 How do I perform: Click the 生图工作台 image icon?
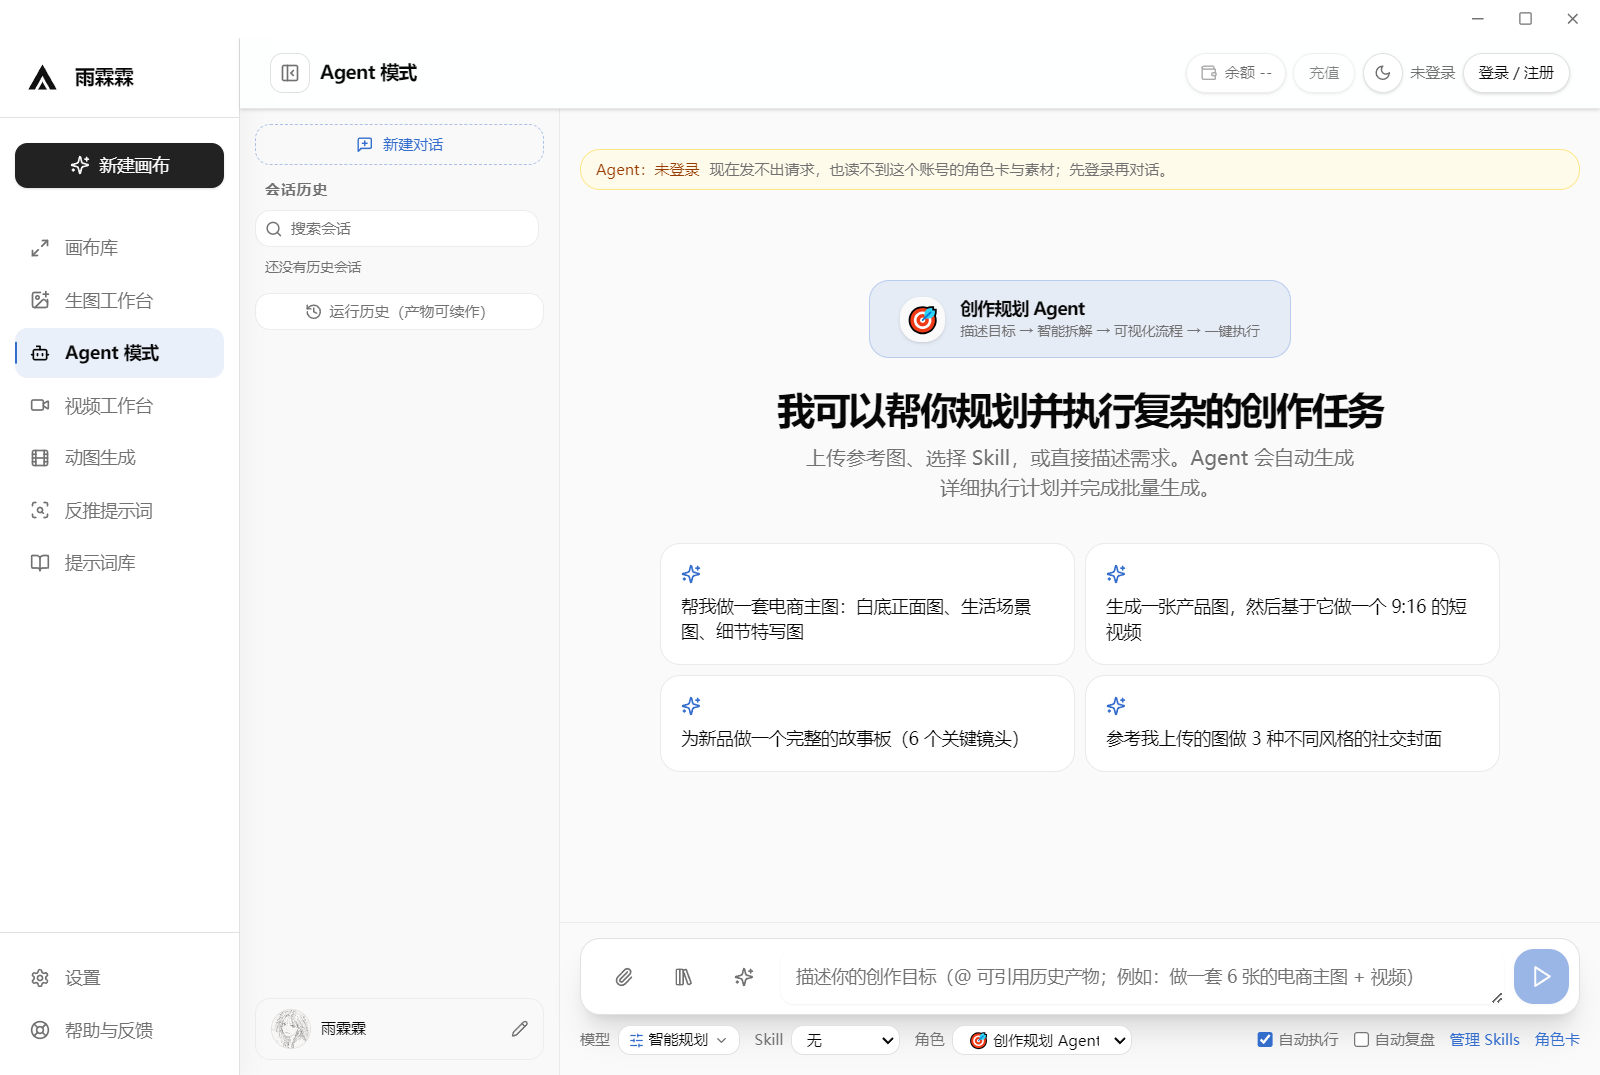point(40,300)
